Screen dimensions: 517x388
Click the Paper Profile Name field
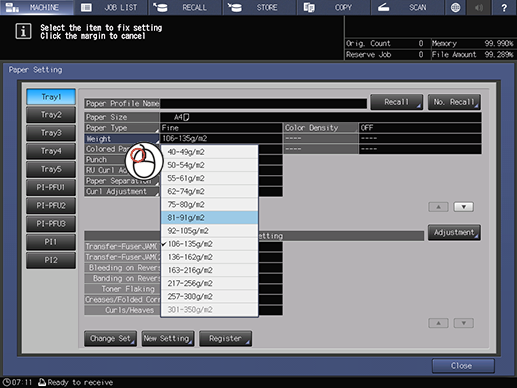click(263, 104)
